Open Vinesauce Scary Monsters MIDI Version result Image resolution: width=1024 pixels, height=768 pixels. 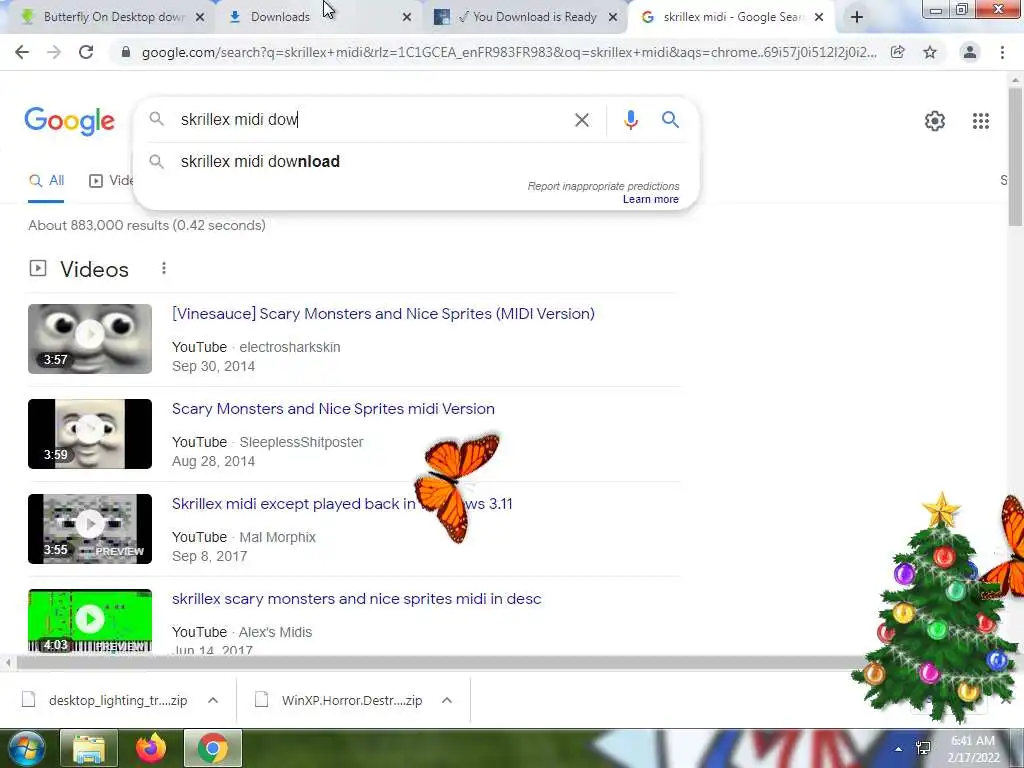tap(383, 313)
